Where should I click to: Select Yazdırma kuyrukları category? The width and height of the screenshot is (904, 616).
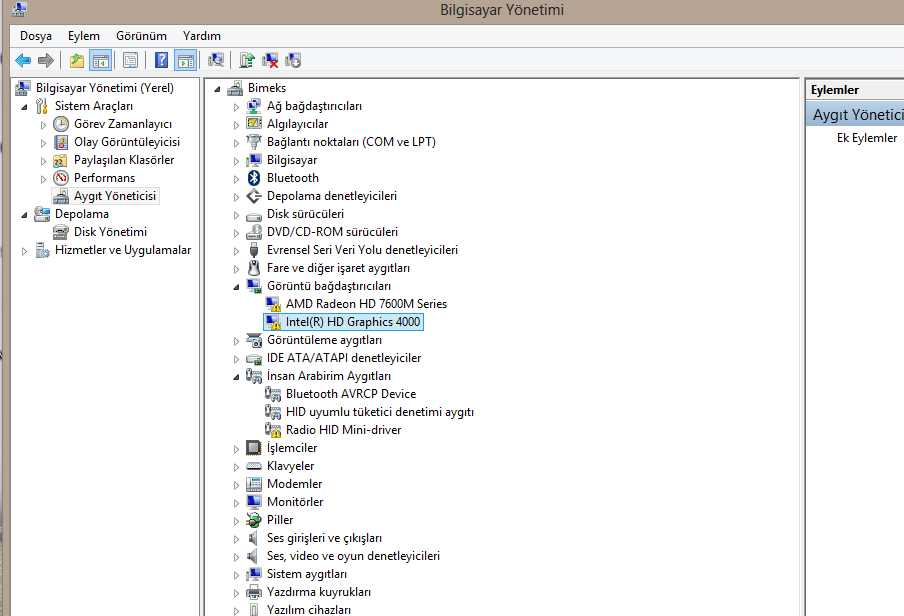coord(318,592)
